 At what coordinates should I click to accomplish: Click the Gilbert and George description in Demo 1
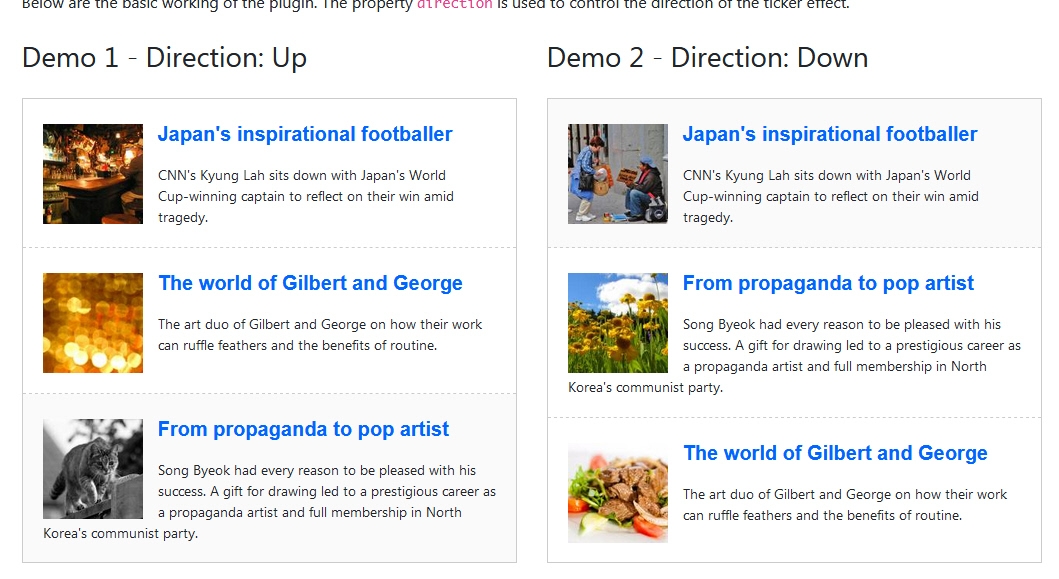click(x=320, y=335)
